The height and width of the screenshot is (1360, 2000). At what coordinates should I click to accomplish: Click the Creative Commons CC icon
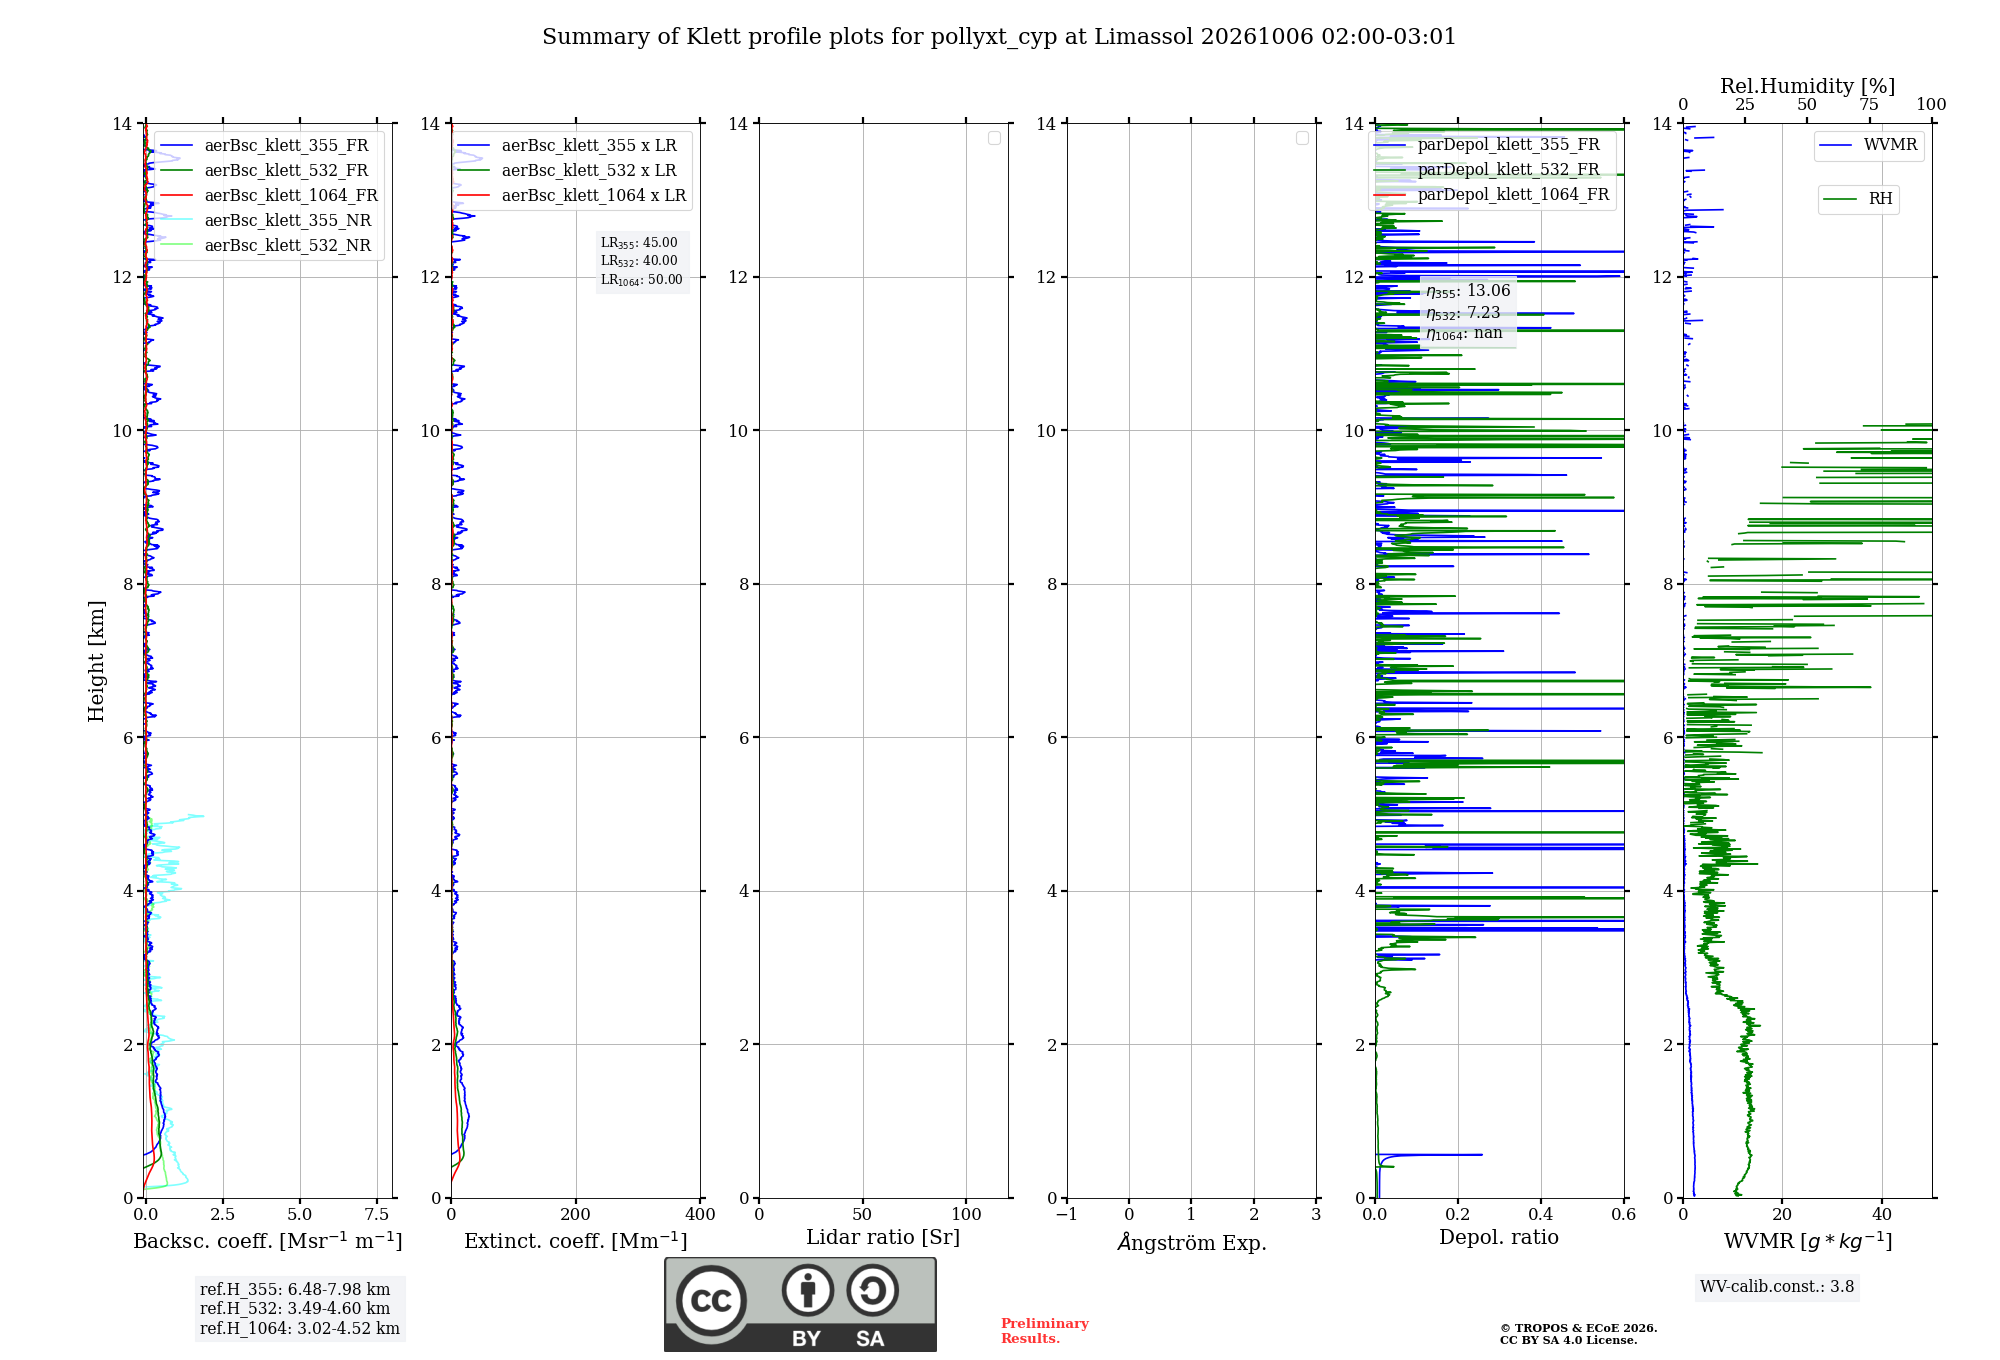[711, 1301]
